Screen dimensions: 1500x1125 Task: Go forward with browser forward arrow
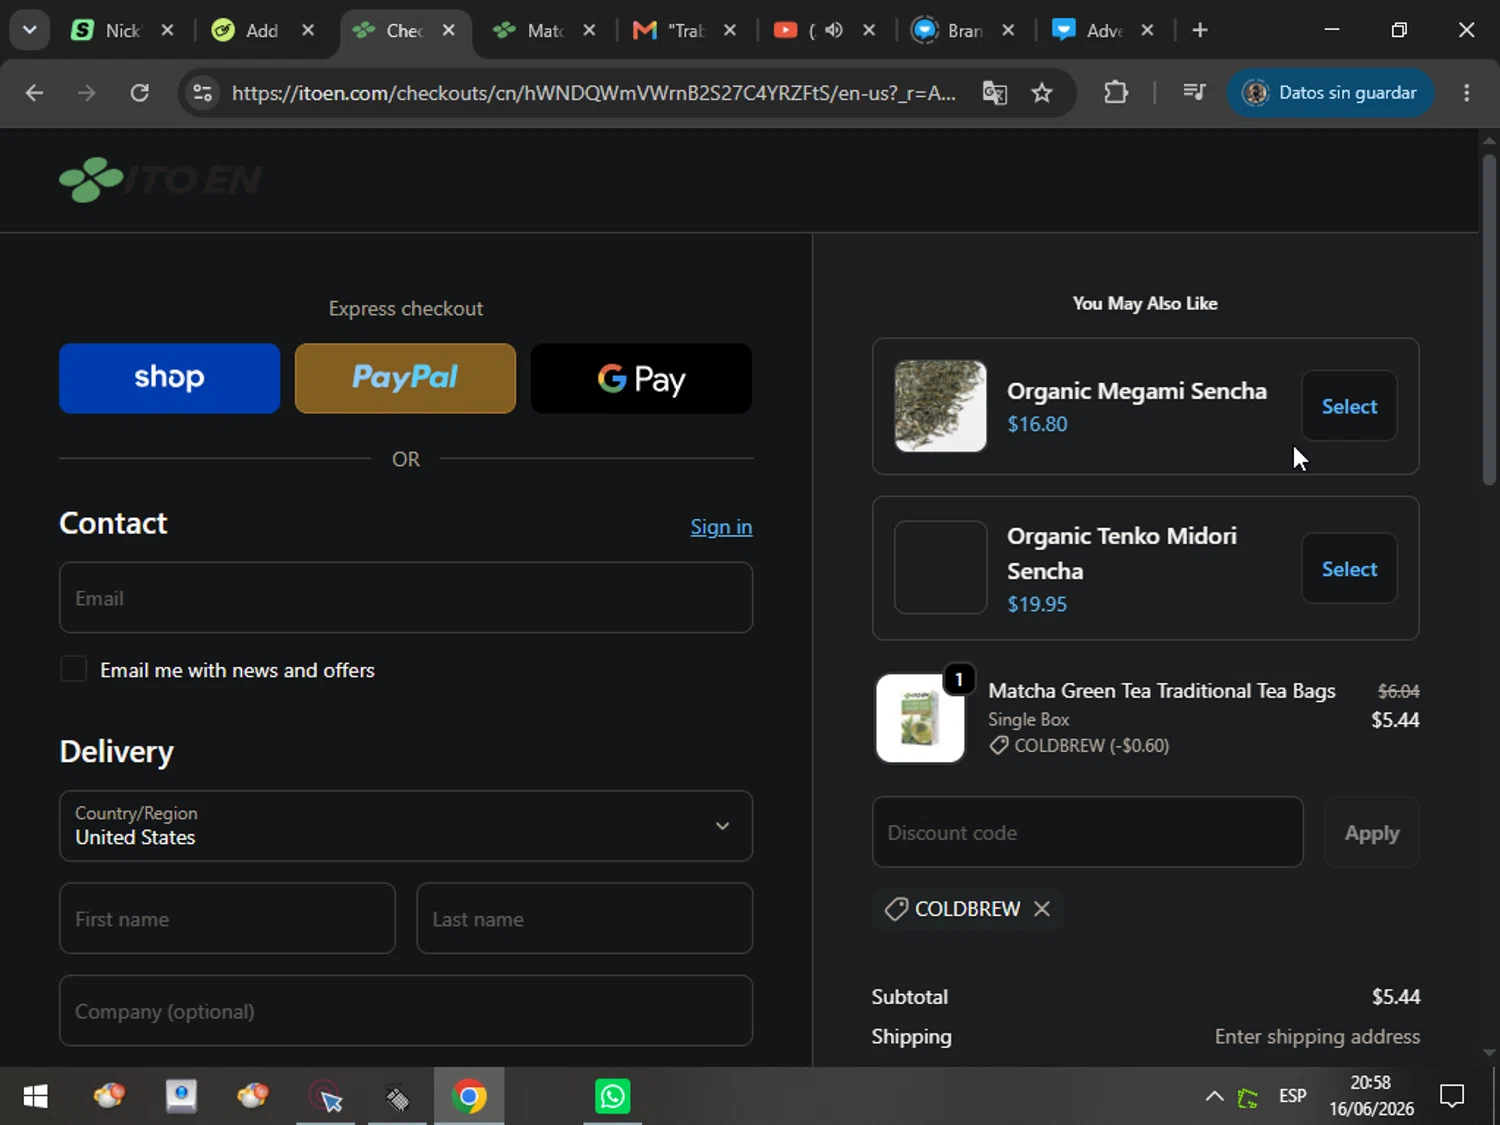[87, 92]
